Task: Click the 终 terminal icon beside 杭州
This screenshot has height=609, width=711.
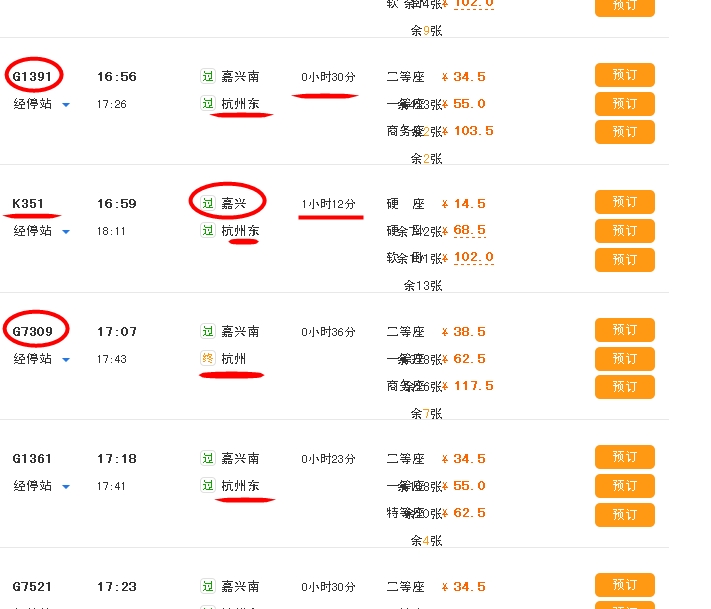Action: (208, 358)
